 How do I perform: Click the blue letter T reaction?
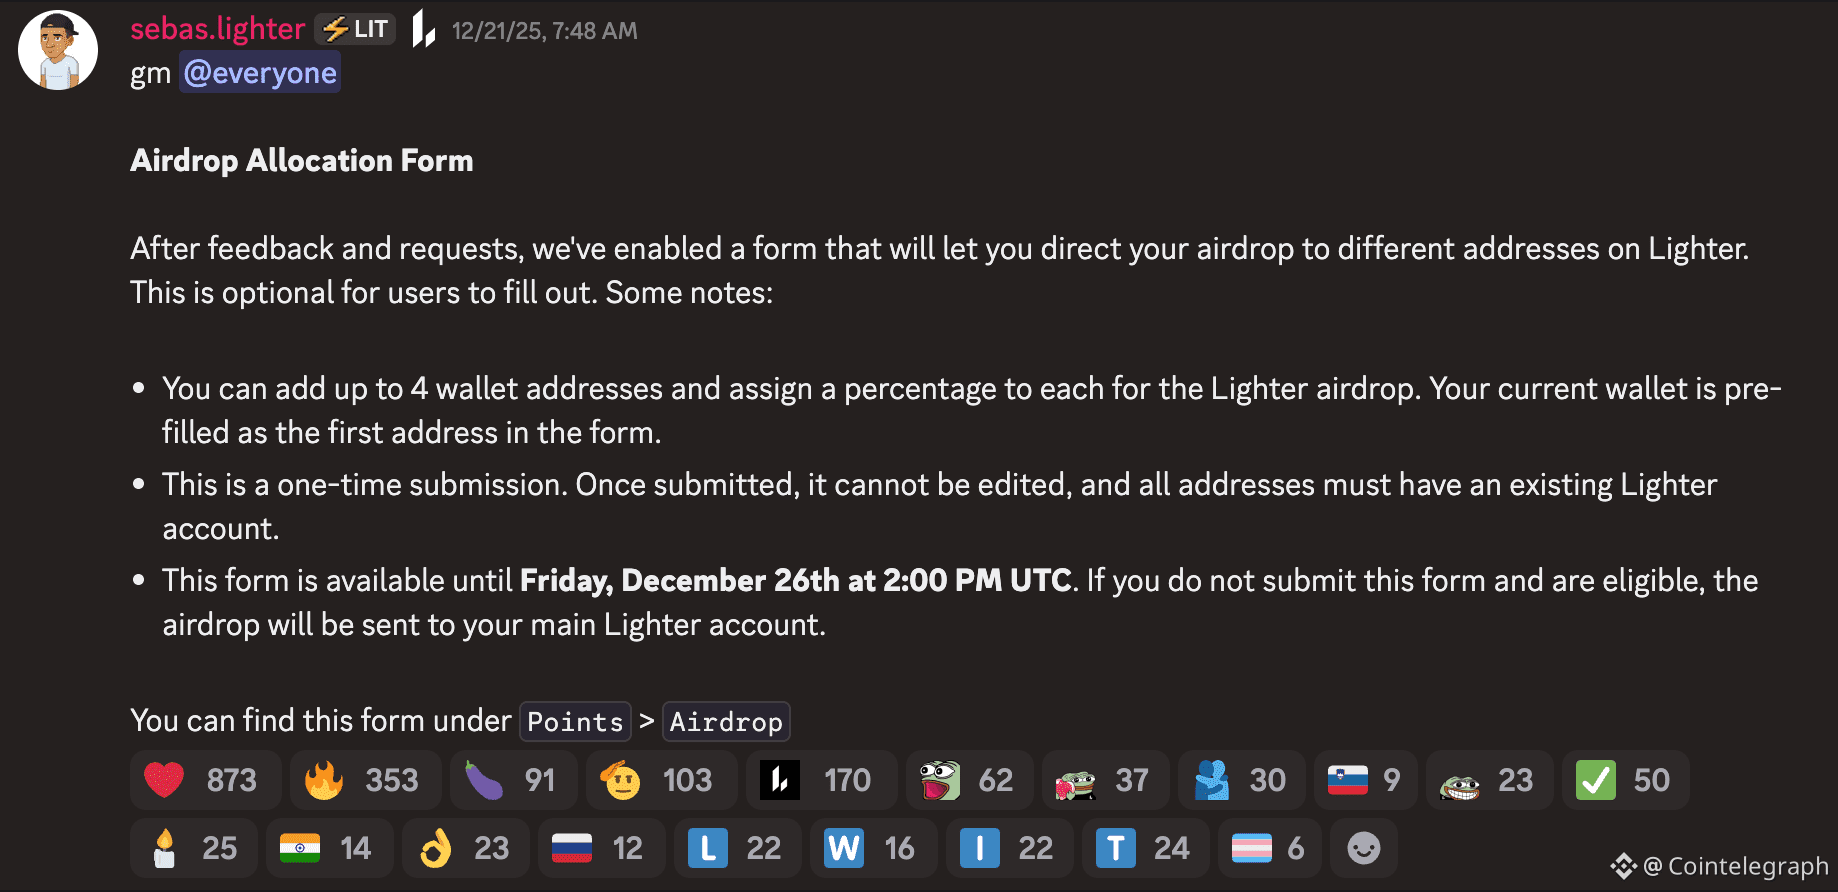[1146, 847]
